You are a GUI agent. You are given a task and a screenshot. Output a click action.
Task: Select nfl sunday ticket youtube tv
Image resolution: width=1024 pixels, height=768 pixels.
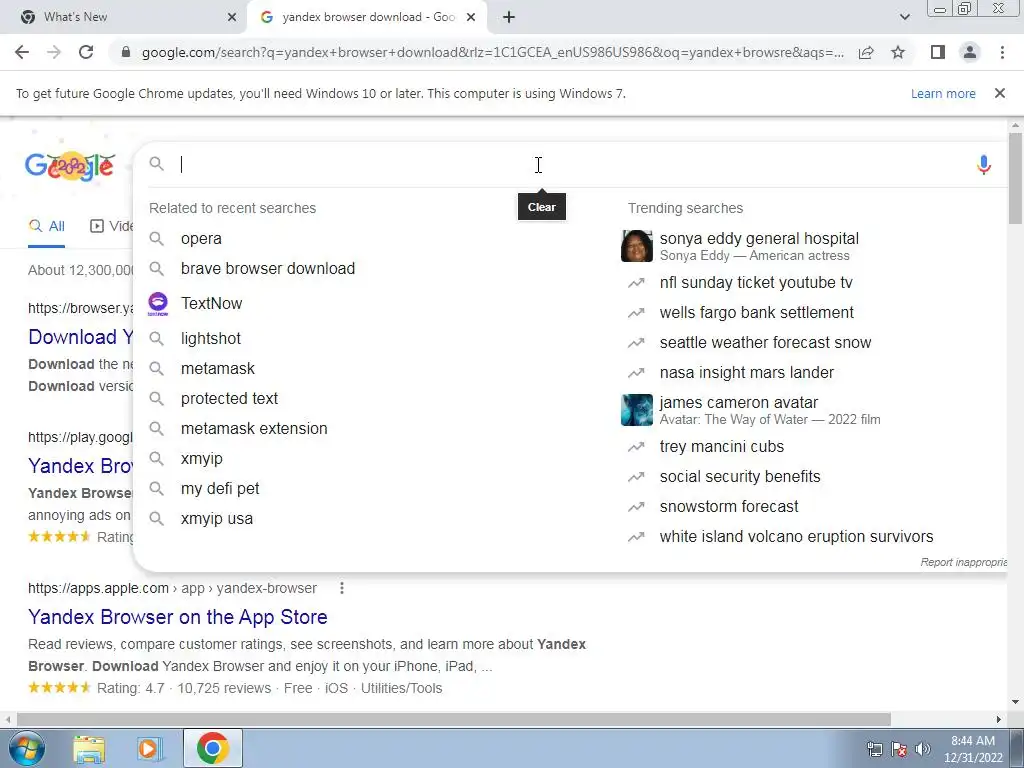click(756, 282)
